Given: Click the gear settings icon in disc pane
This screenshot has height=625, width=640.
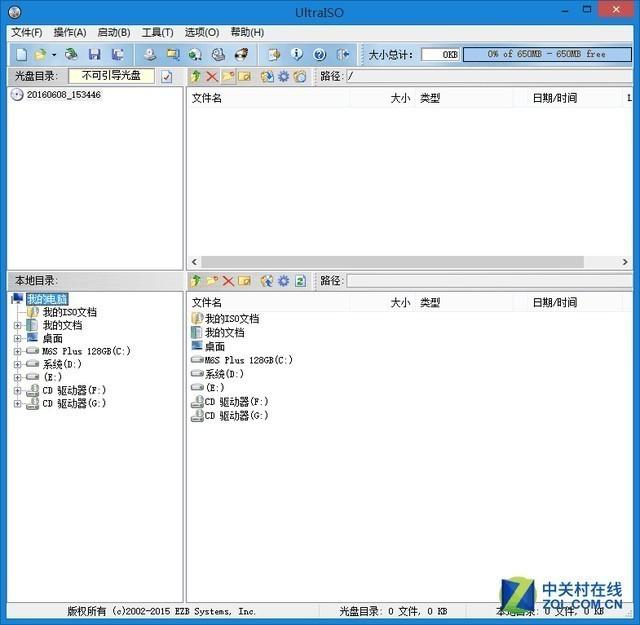Looking at the screenshot, I should pyautogui.click(x=284, y=76).
